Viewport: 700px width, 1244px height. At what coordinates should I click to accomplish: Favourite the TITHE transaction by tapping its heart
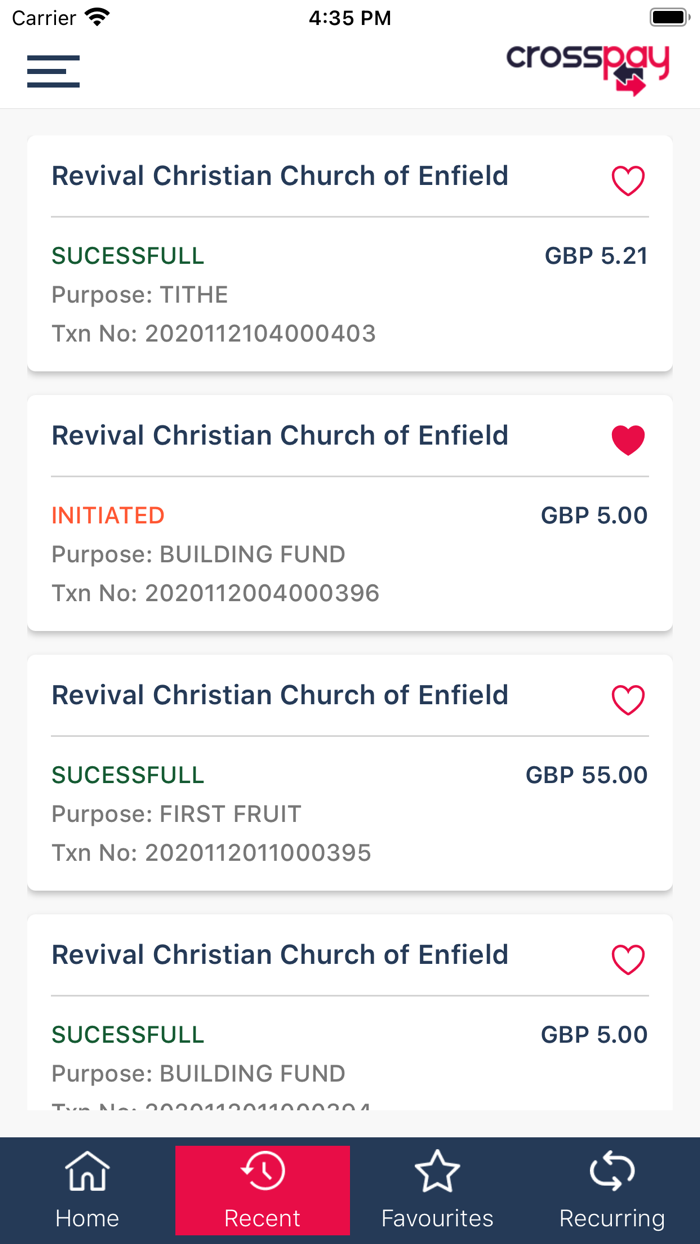[627, 181]
